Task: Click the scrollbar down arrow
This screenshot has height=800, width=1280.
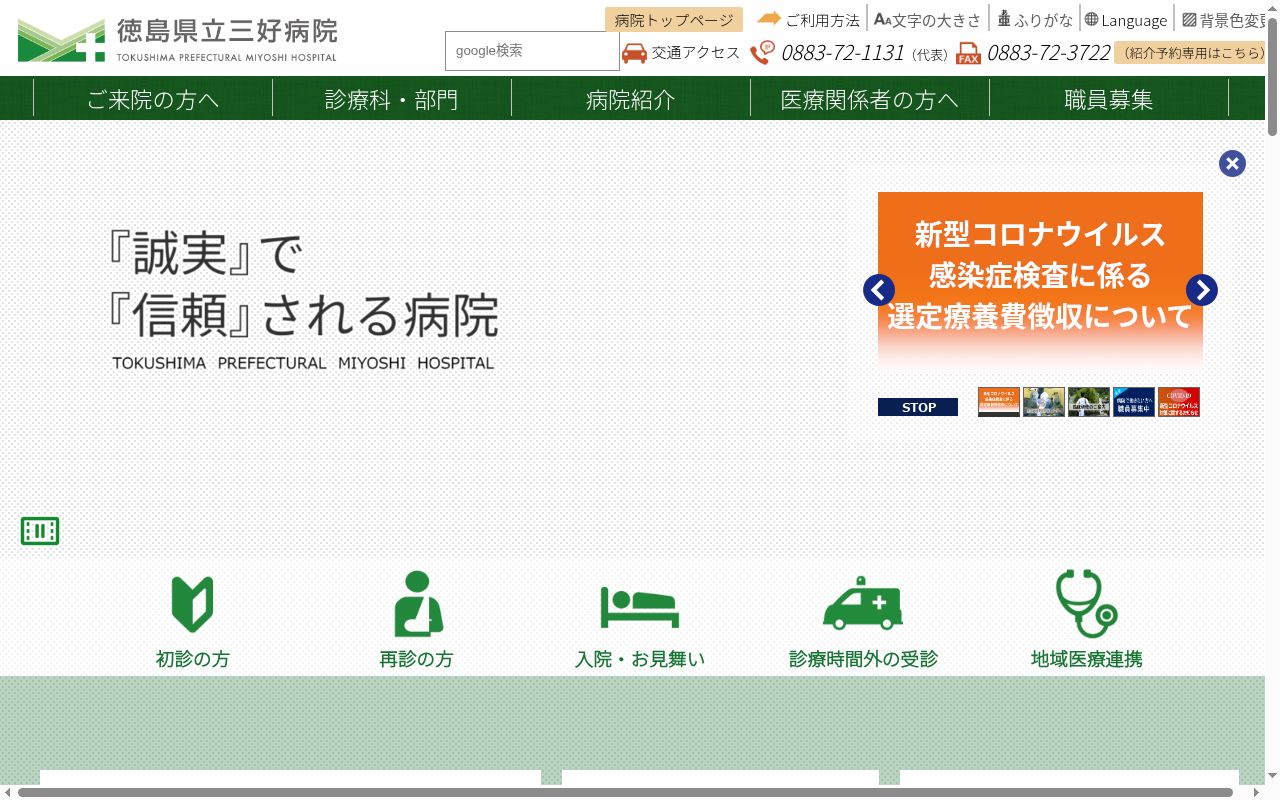Action: (1272, 776)
